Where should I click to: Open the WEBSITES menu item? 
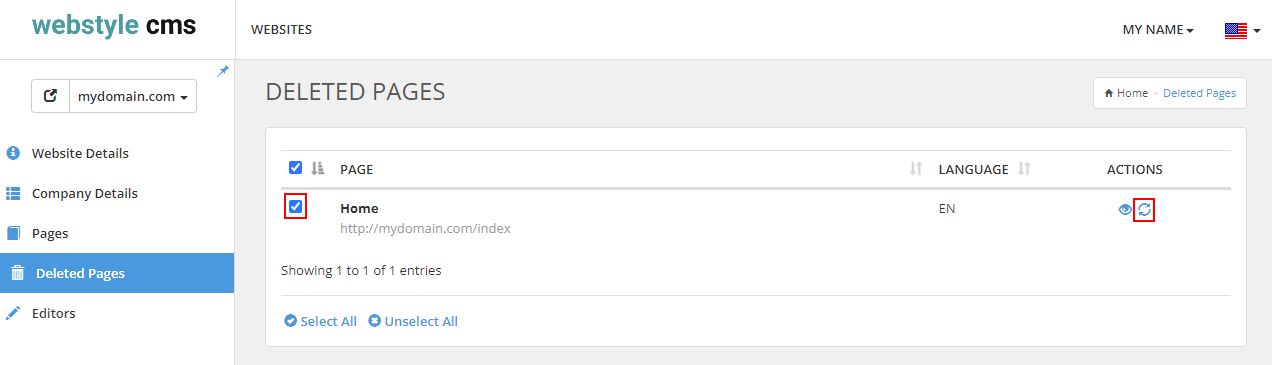pos(281,30)
